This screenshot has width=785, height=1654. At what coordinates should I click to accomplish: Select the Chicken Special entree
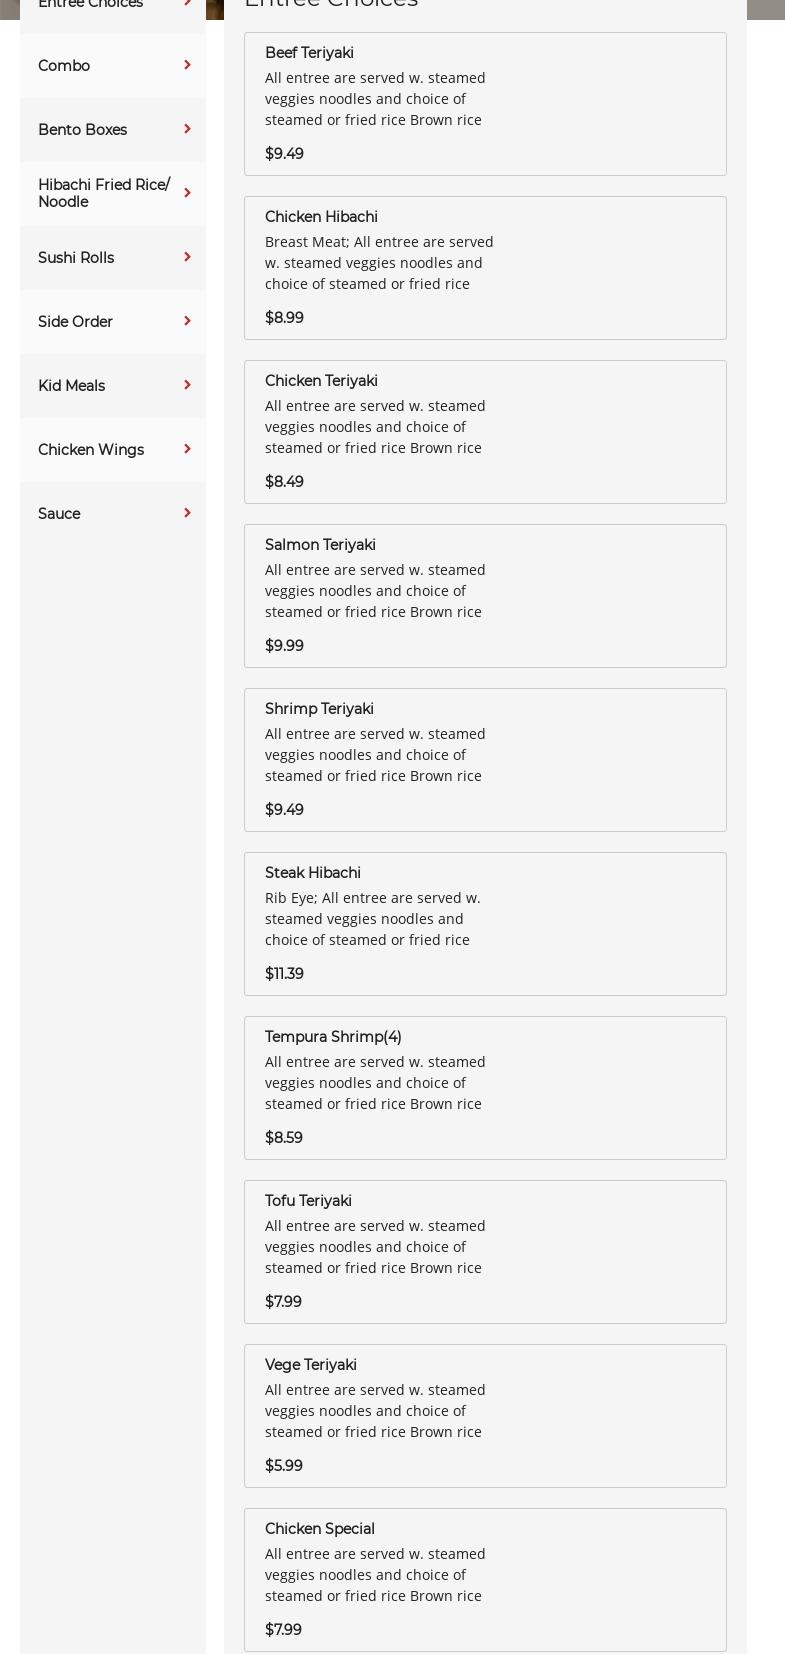[320, 1529]
